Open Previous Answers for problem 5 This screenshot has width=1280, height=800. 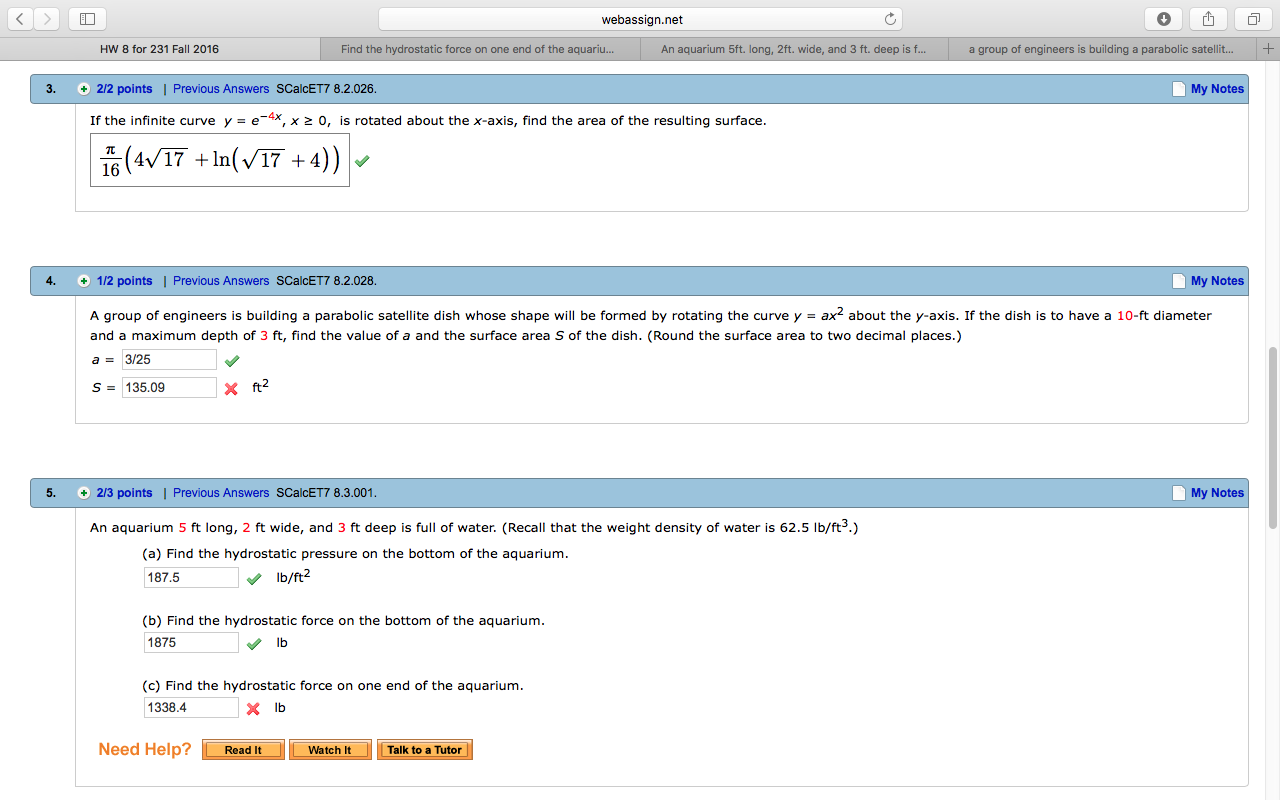point(221,493)
